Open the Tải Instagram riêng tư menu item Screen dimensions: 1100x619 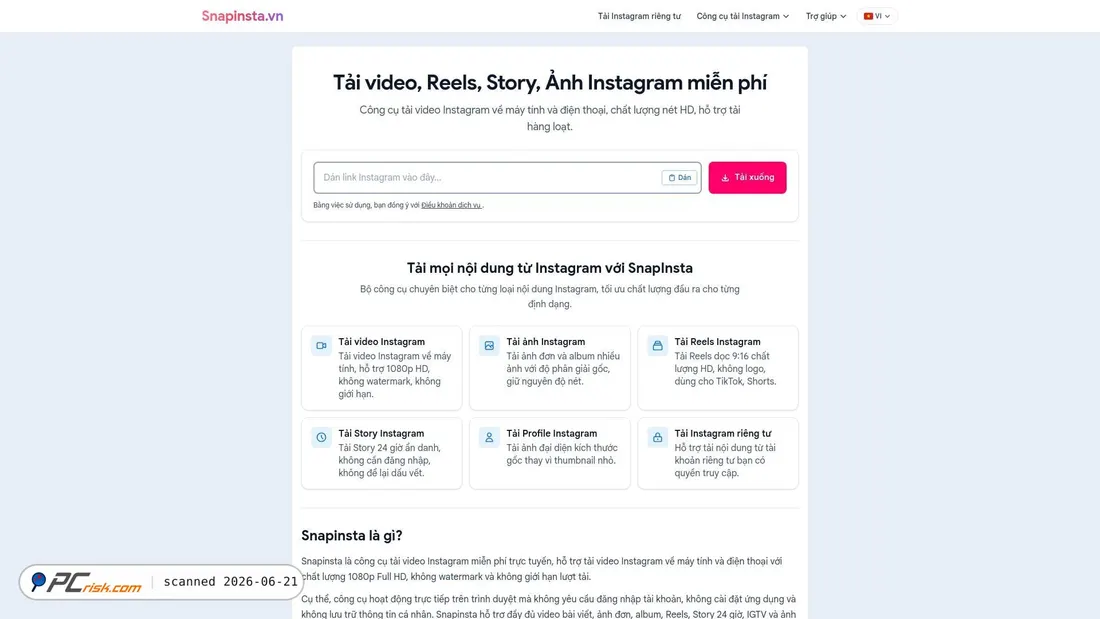[639, 16]
